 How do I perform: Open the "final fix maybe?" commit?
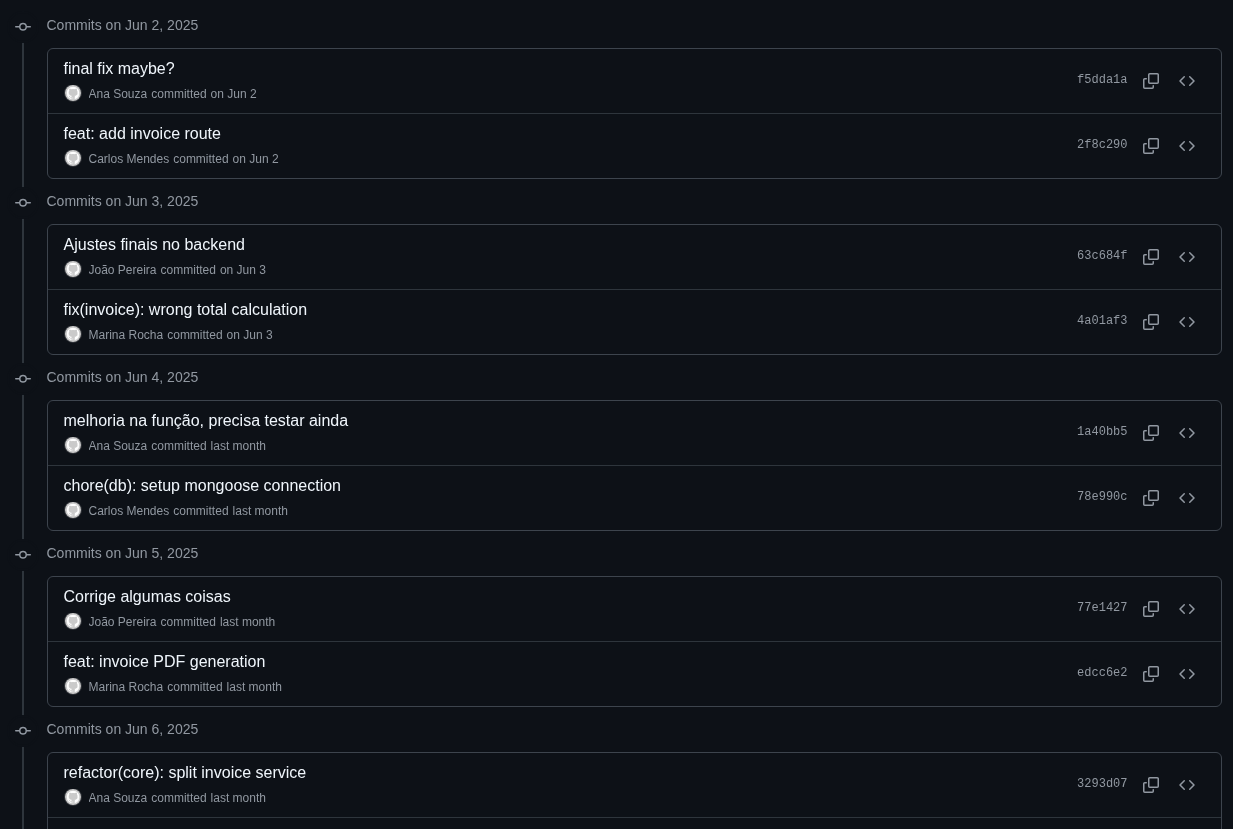coord(119,69)
